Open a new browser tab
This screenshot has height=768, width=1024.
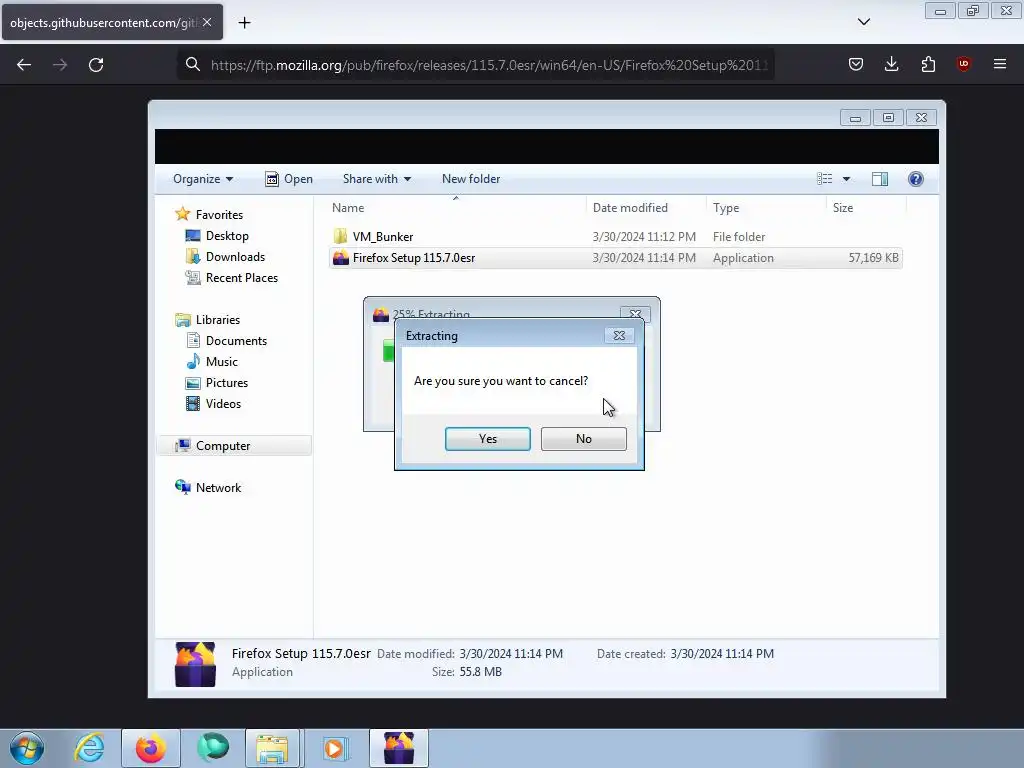tap(244, 23)
